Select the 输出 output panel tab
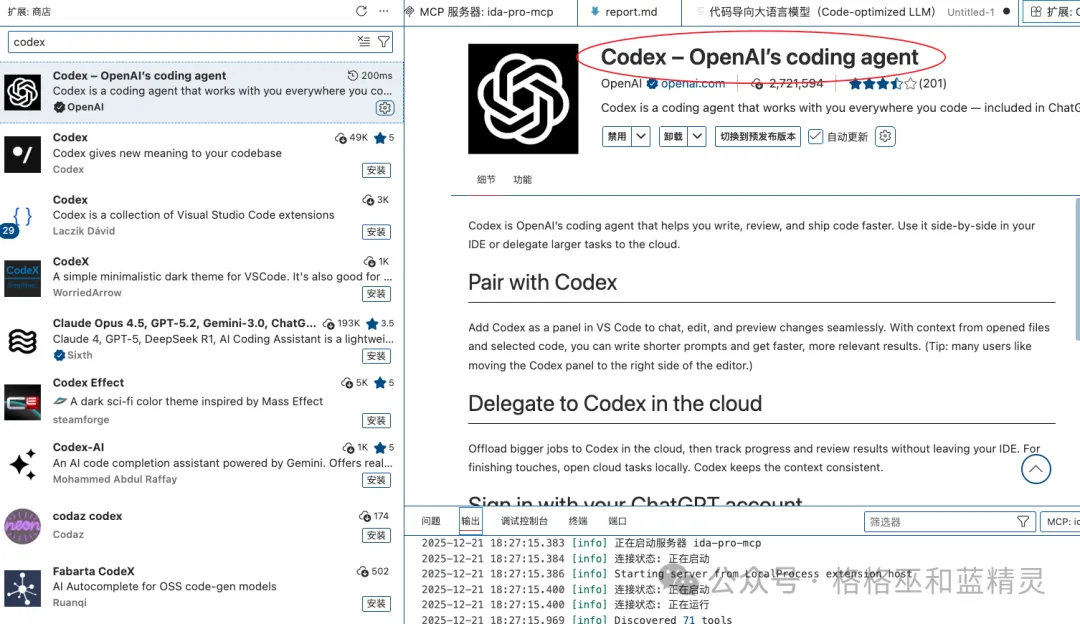 (x=470, y=521)
